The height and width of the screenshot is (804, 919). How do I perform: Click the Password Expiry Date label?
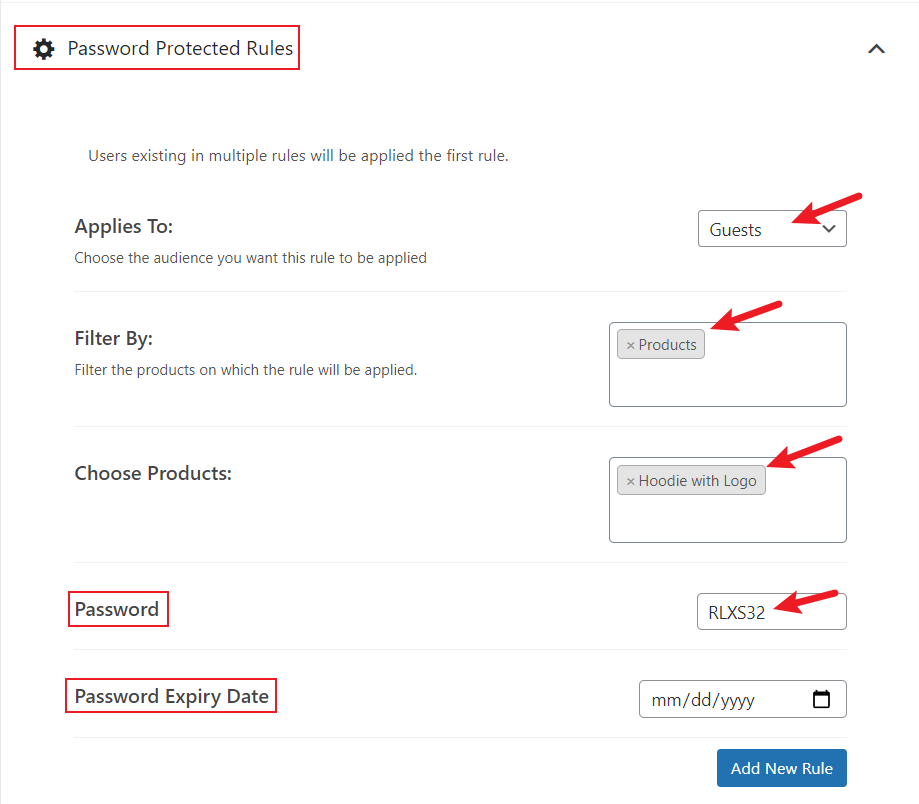[x=171, y=696]
